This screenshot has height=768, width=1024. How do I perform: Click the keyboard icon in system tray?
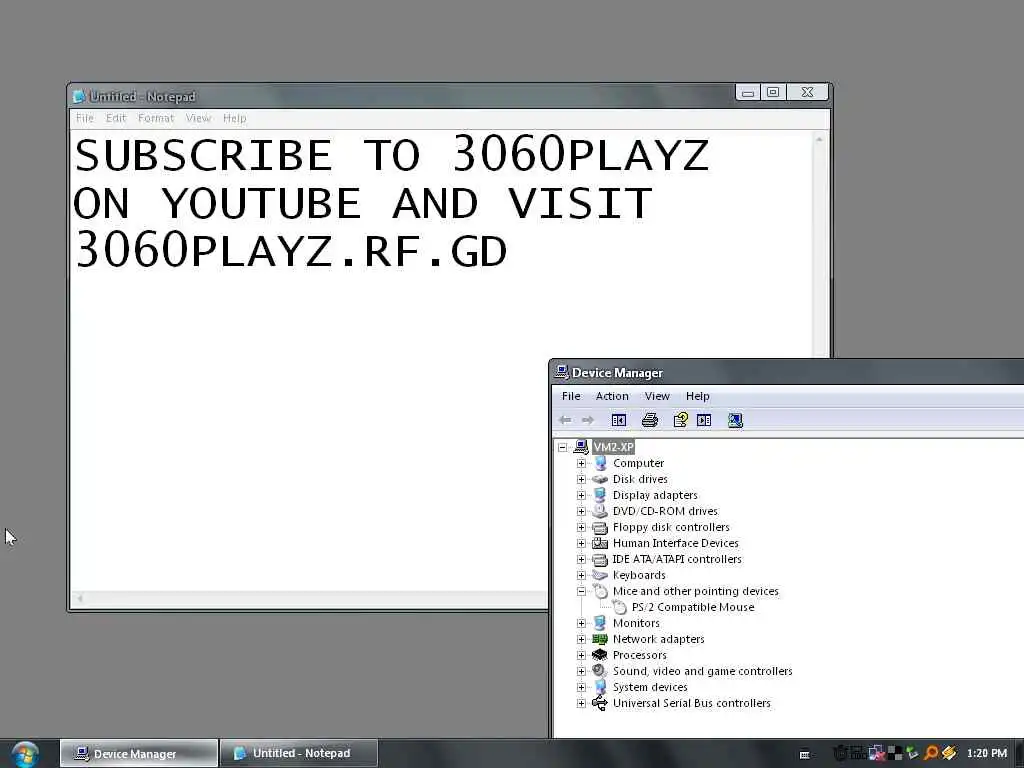pos(805,754)
